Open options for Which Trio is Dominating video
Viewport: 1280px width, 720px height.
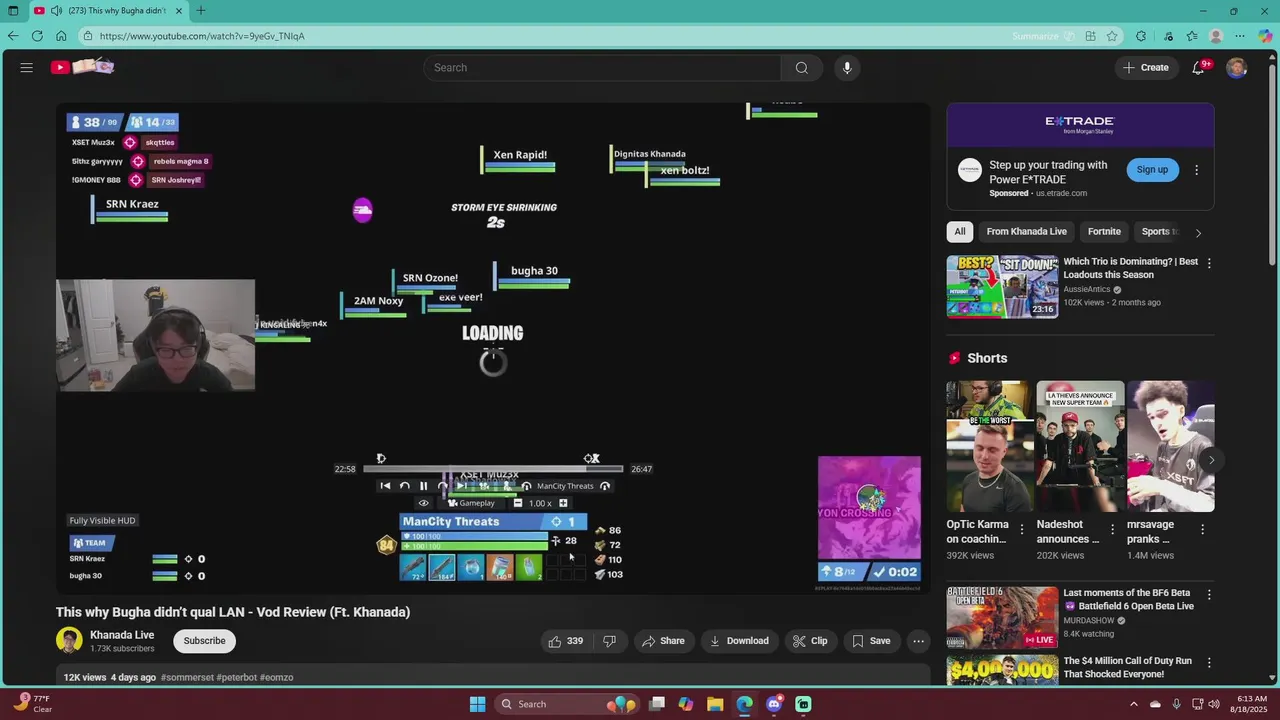[1209, 263]
